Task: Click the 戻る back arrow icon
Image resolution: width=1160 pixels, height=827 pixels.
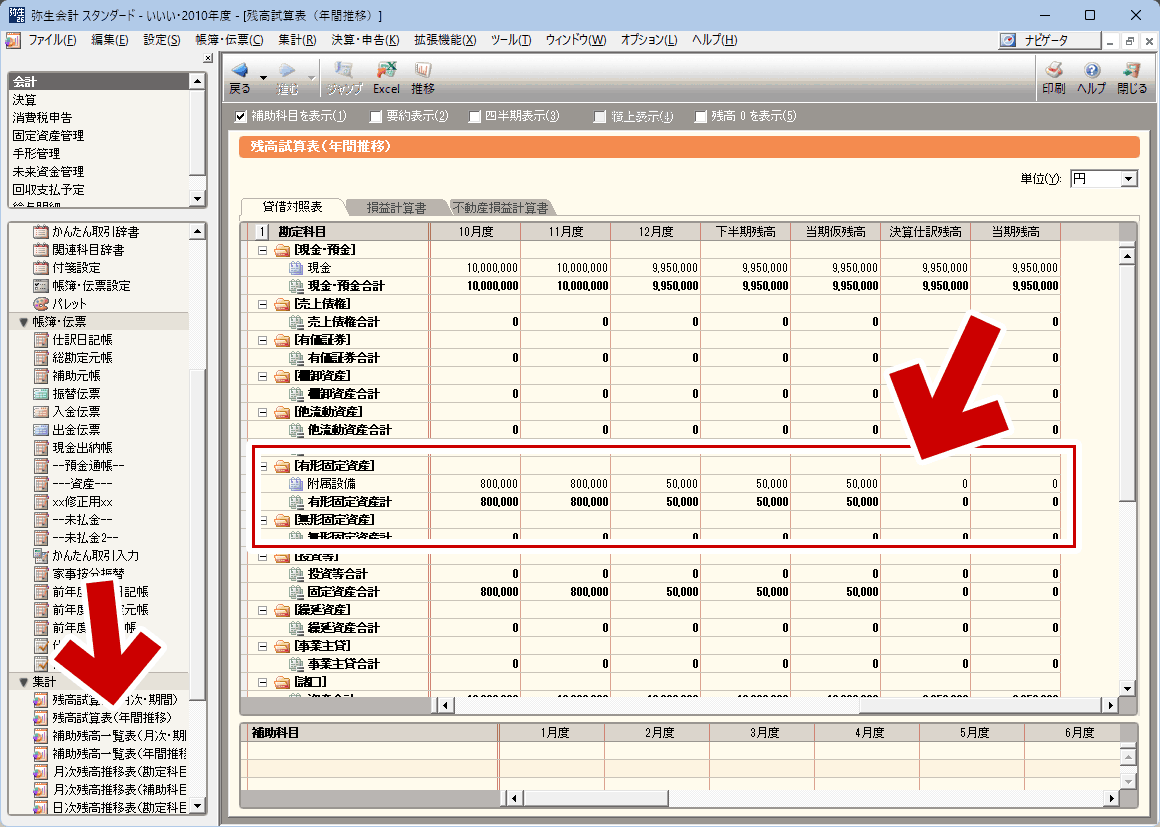Action: point(239,71)
